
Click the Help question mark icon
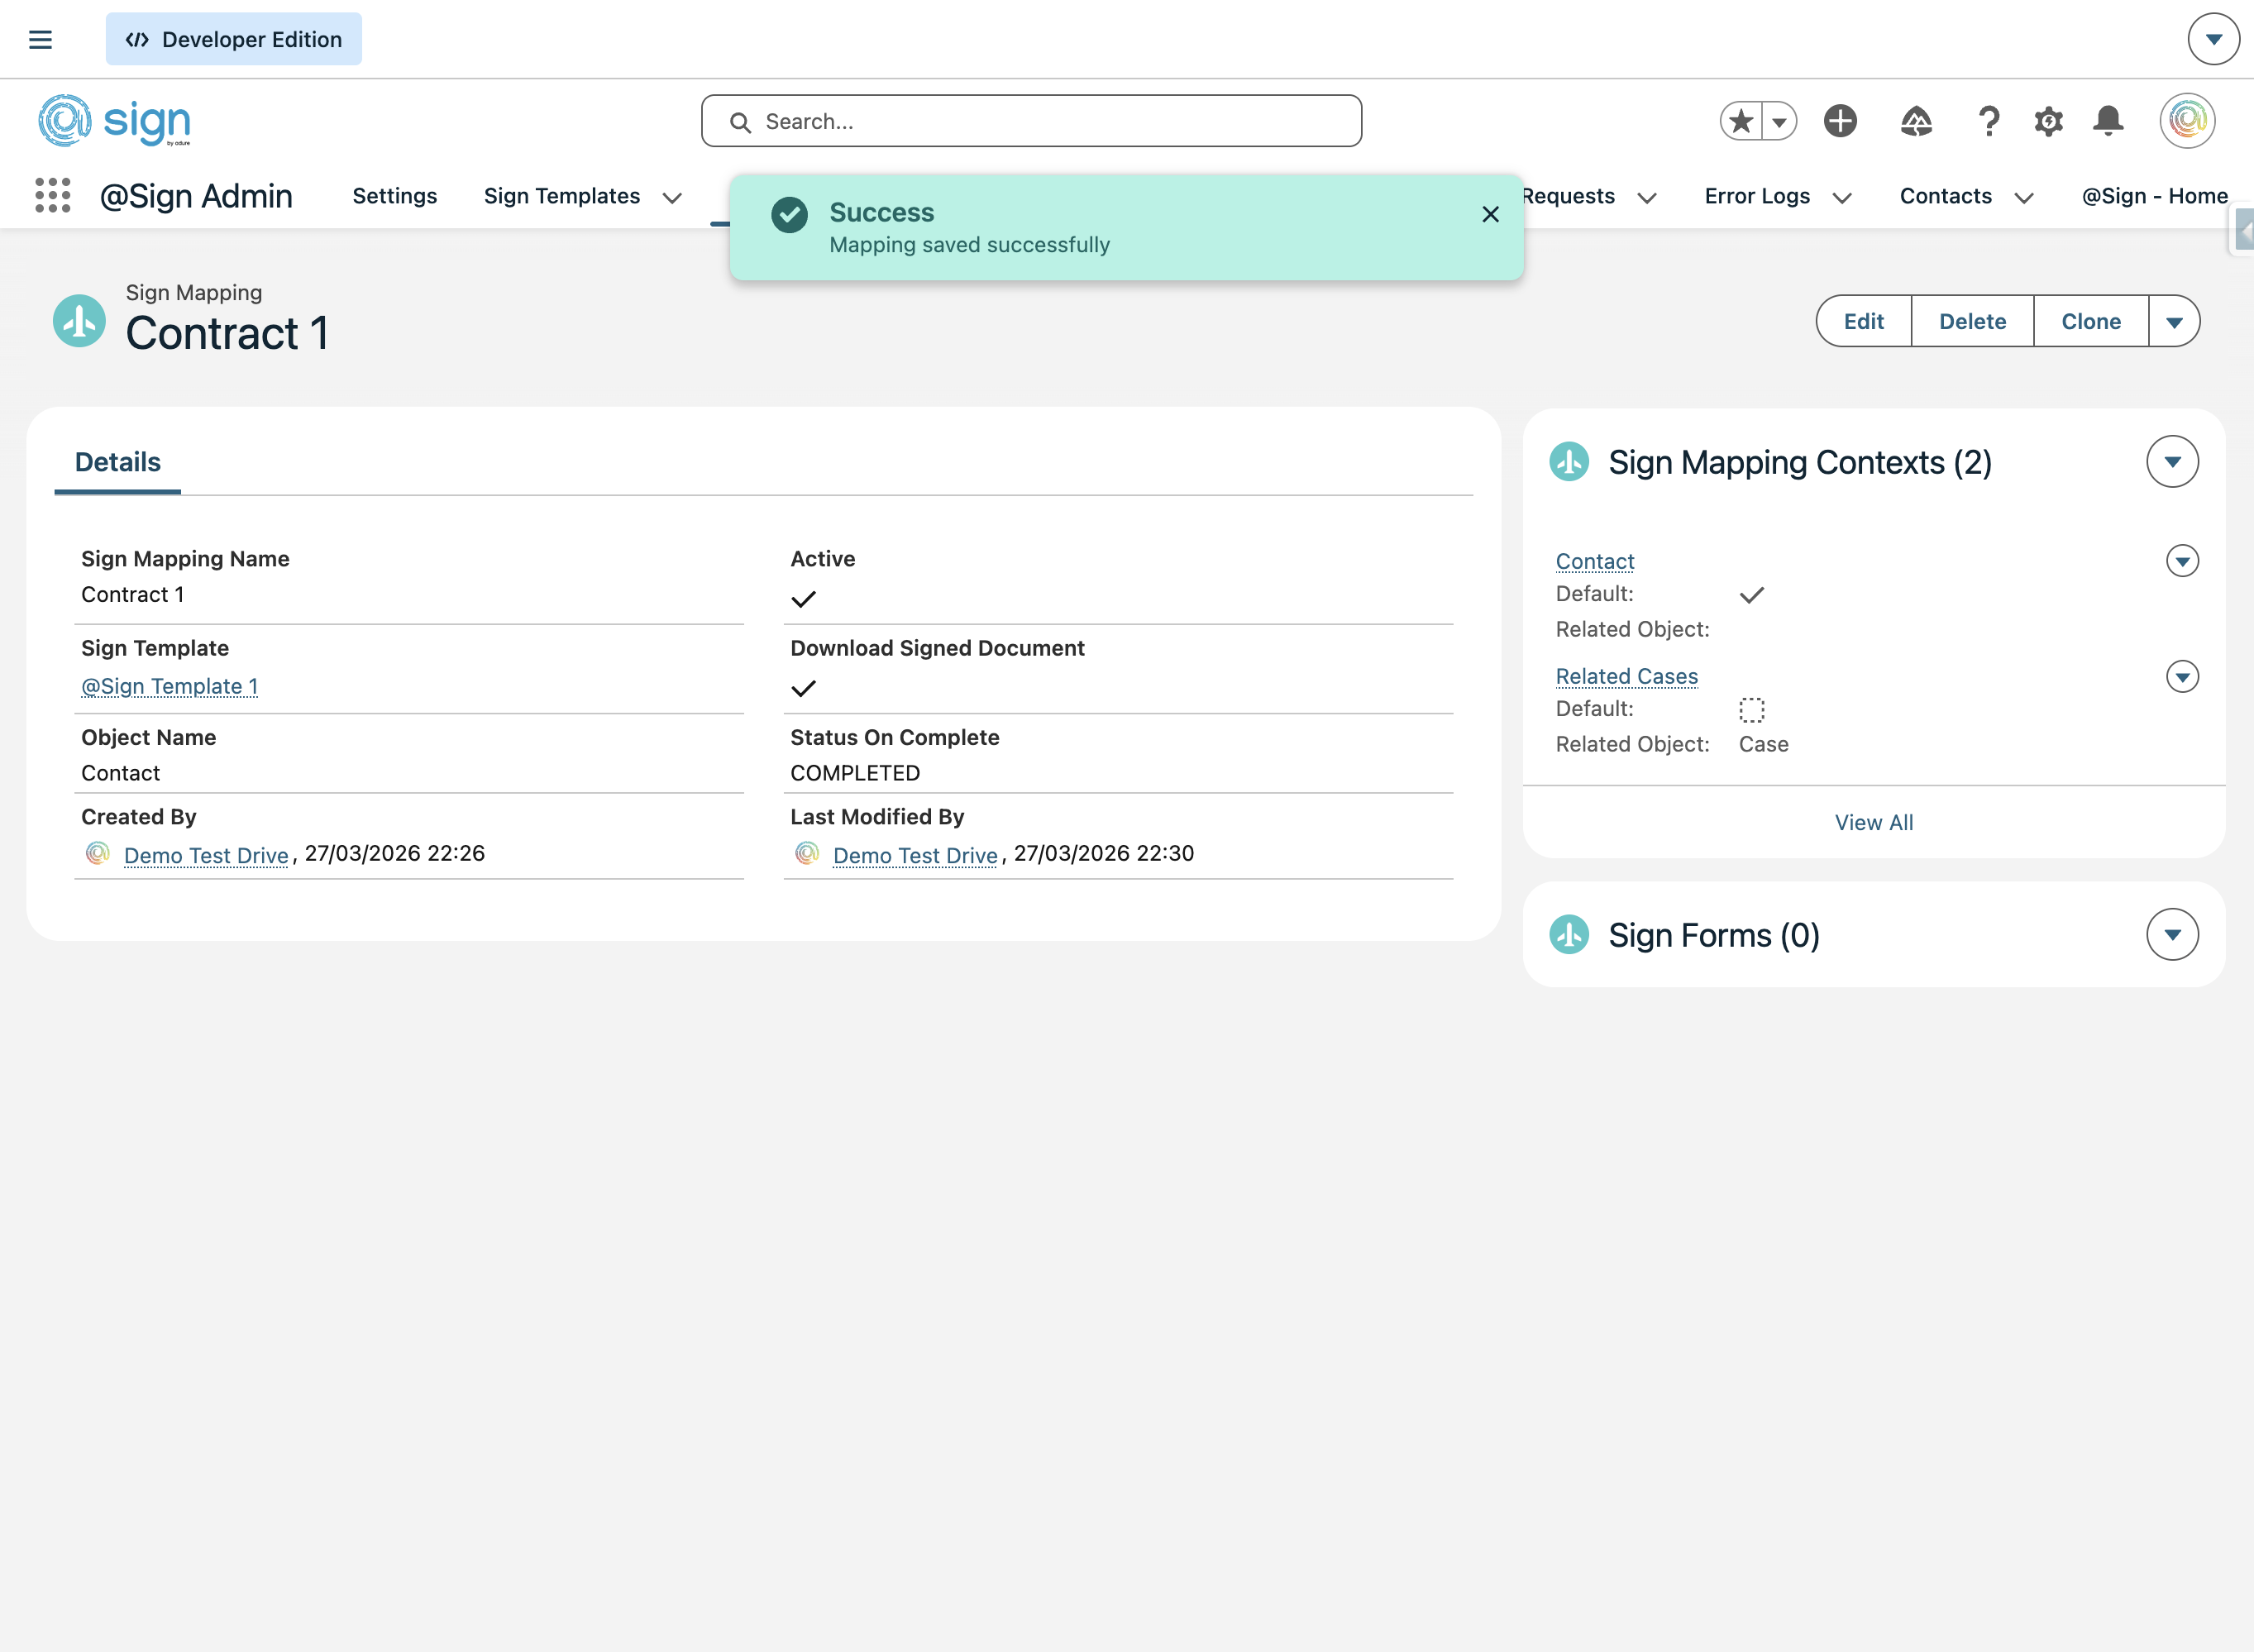(x=1988, y=122)
